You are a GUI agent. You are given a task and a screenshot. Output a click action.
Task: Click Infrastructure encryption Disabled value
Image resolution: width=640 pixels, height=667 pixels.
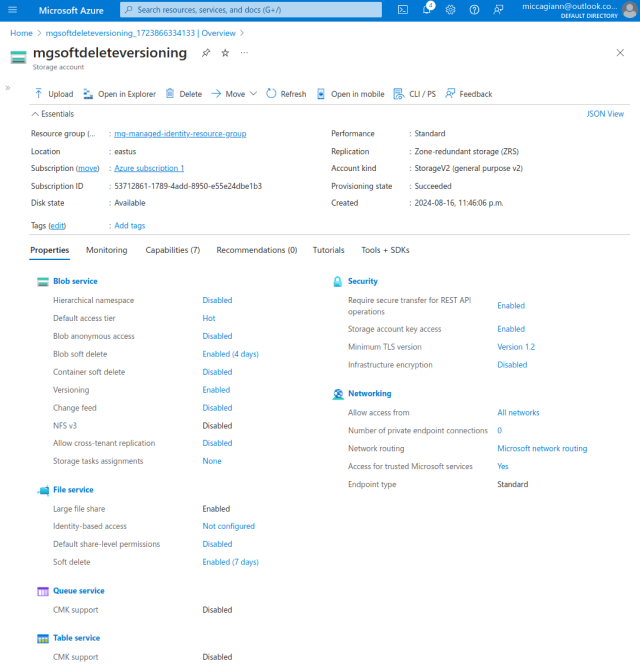[x=512, y=365]
